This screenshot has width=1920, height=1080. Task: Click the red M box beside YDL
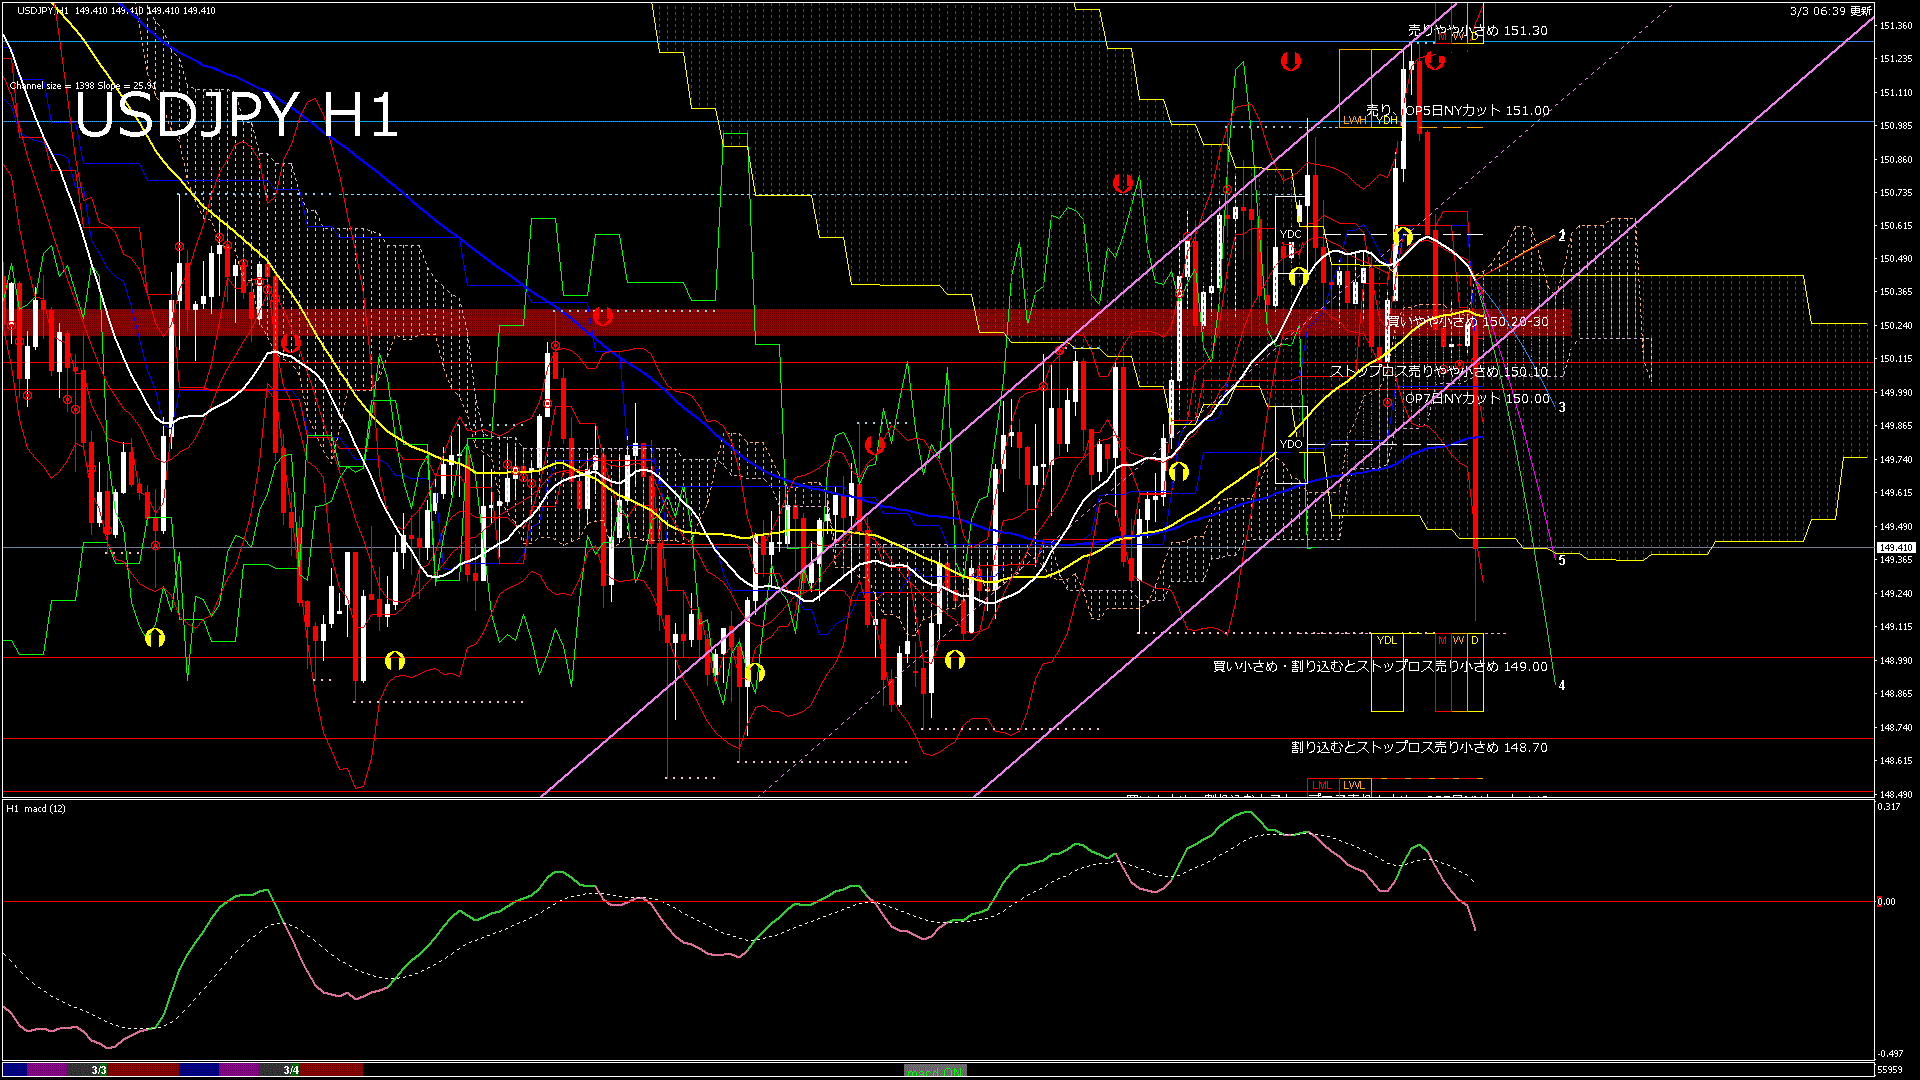1442,640
